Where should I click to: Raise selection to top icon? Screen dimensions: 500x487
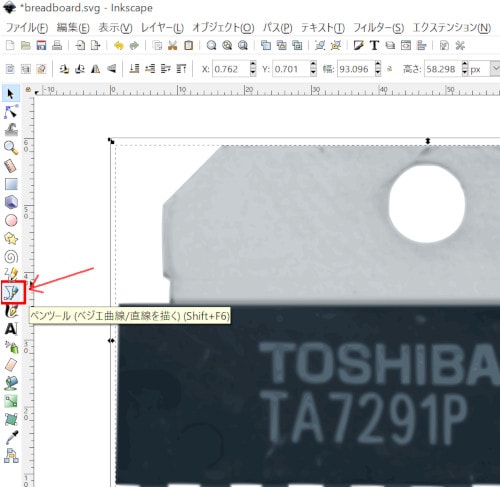(182, 69)
